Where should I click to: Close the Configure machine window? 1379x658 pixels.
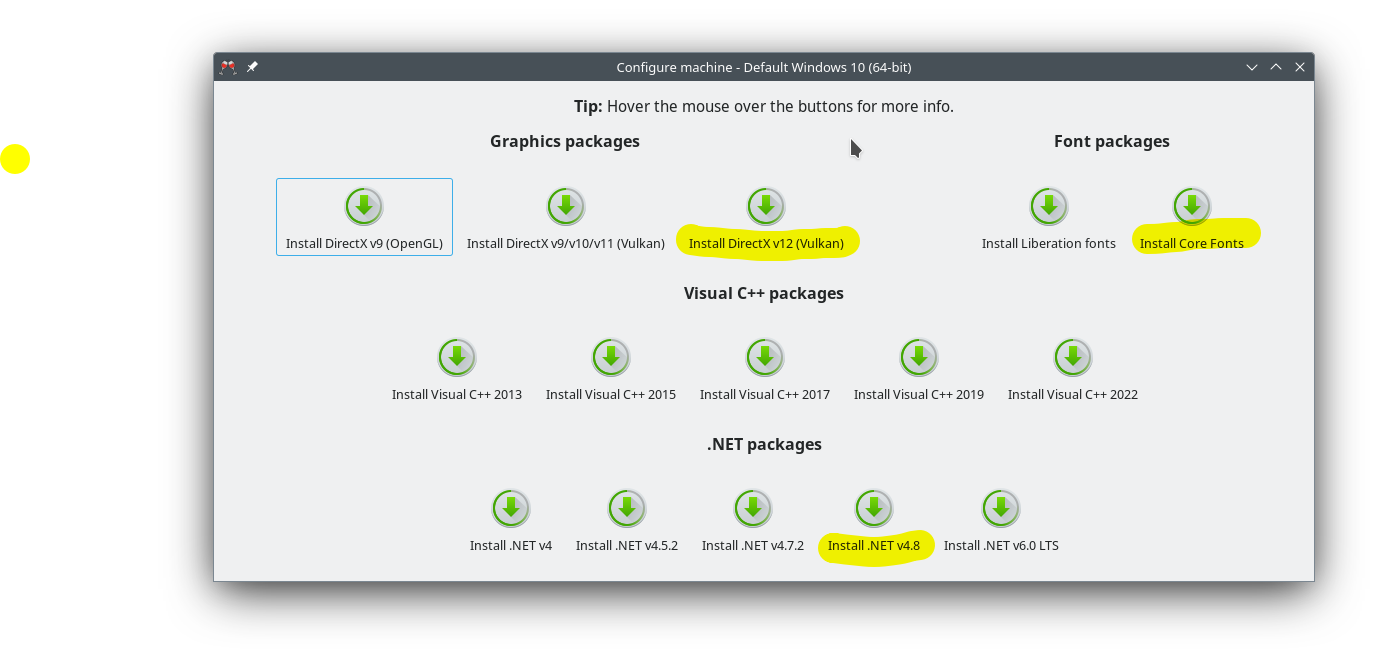(1300, 67)
